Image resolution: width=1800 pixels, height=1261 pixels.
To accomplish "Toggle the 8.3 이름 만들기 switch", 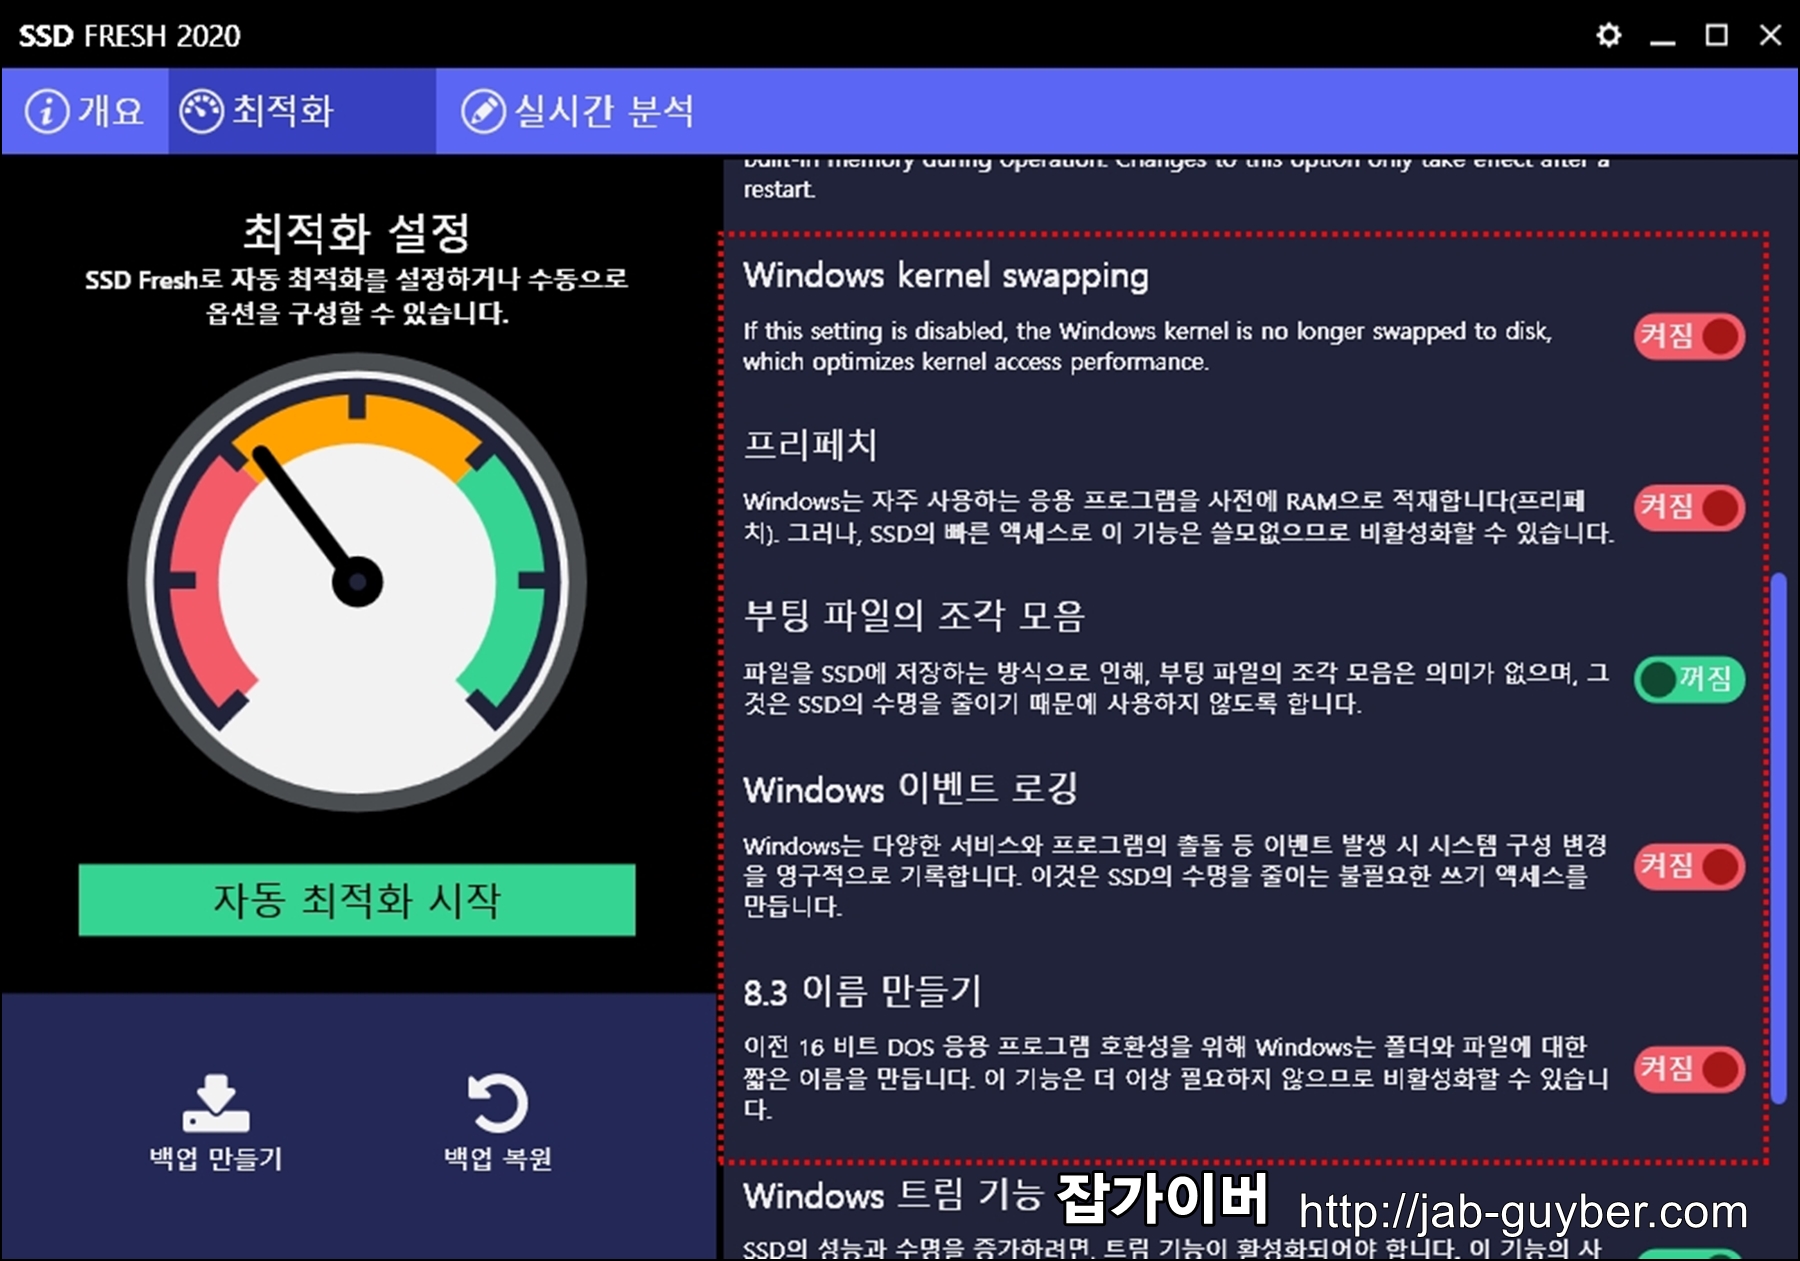I will [x=1690, y=1069].
